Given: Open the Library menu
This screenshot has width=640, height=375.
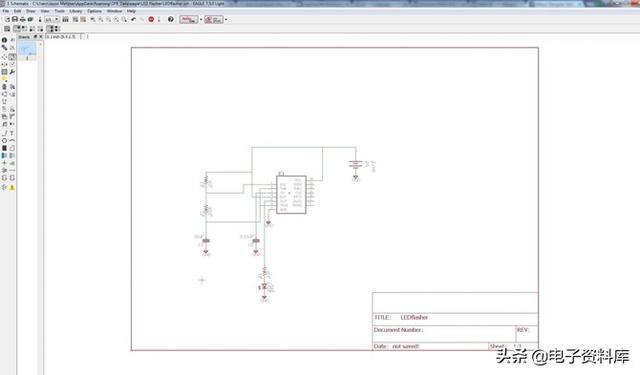Looking at the screenshot, I should [x=76, y=11].
